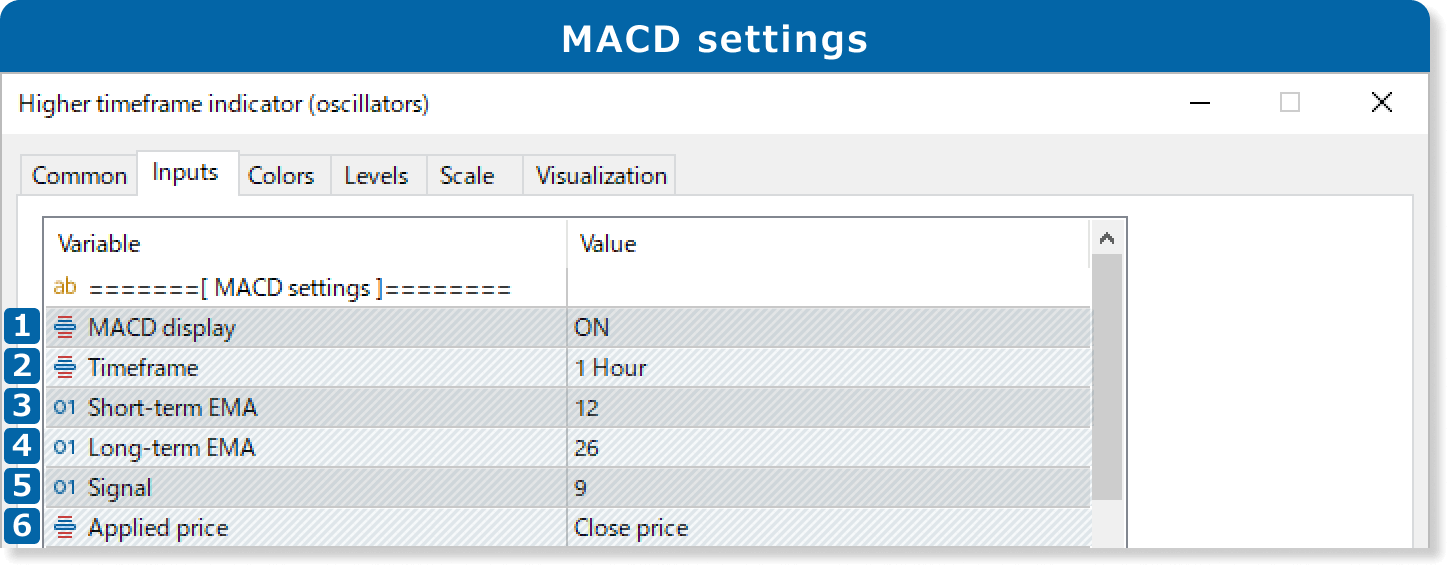The width and height of the screenshot is (1450, 568).
Task: Click the blue number 1 badge
Action: [22, 327]
